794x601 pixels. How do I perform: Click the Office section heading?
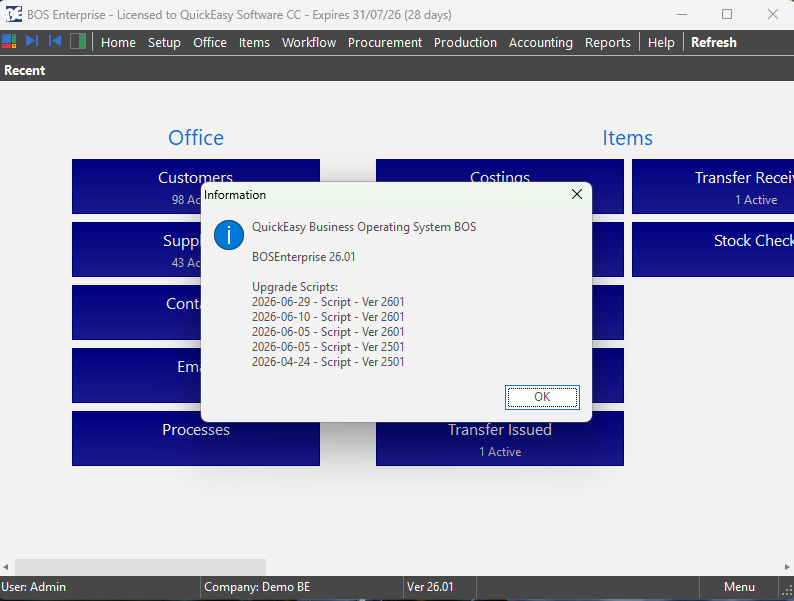click(x=196, y=138)
